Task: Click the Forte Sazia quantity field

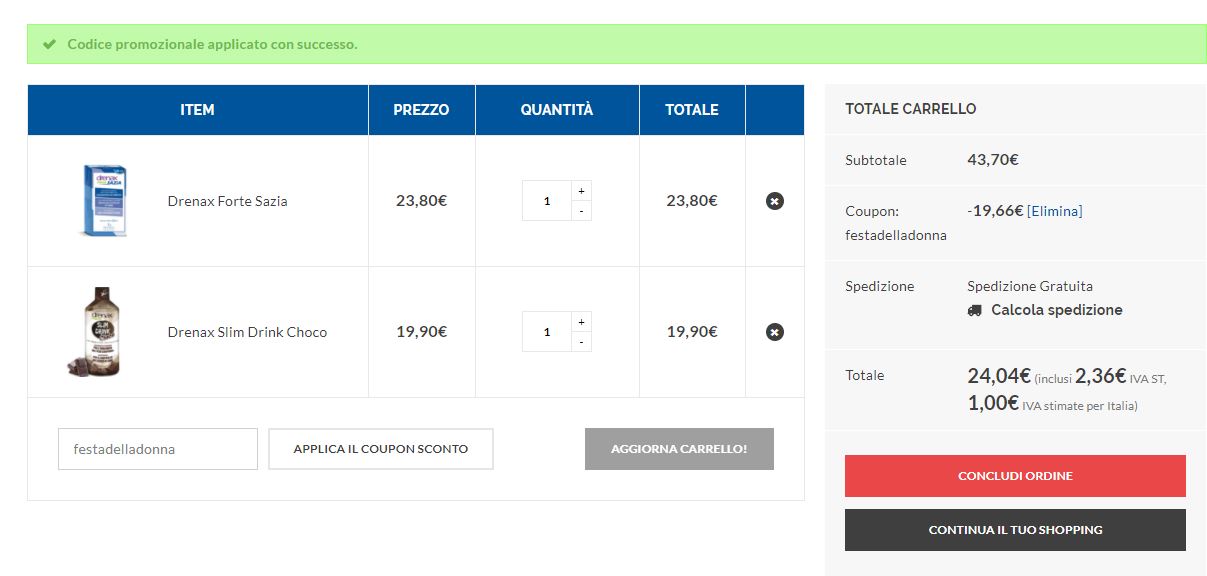Action: click(x=546, y=201)
